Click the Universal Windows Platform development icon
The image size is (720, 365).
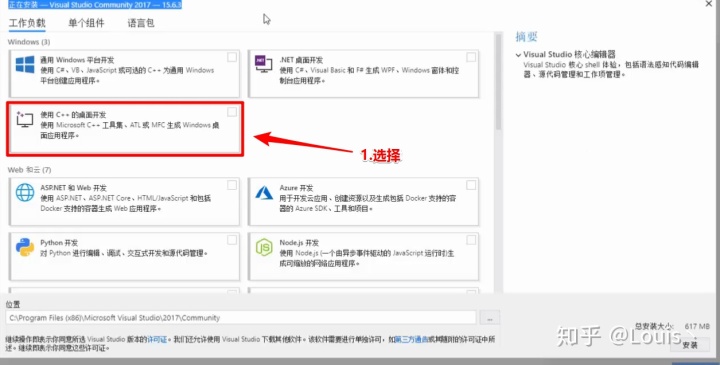25,65
